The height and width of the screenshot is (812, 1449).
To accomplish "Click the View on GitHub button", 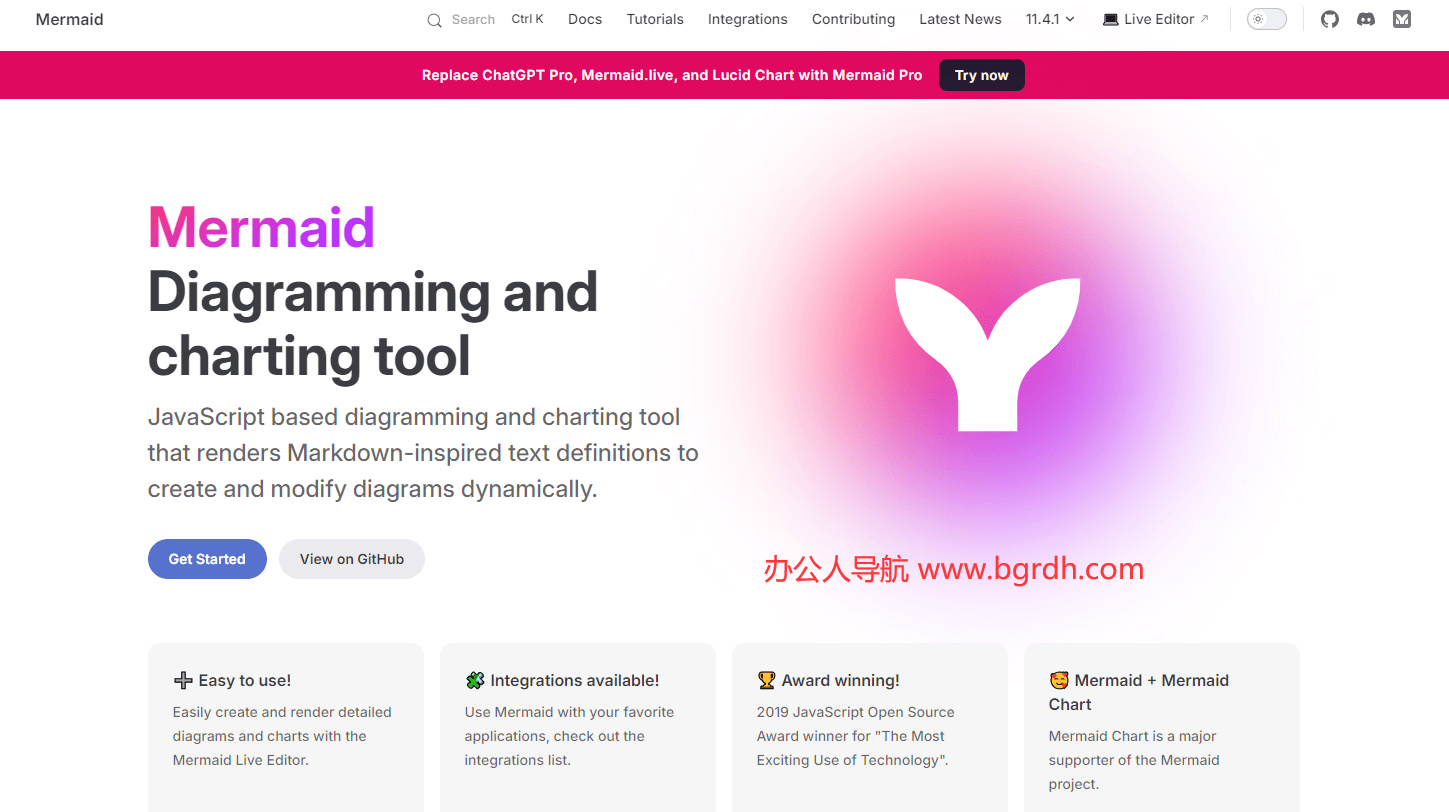I will pyautogui.click(x=352, y=559).
